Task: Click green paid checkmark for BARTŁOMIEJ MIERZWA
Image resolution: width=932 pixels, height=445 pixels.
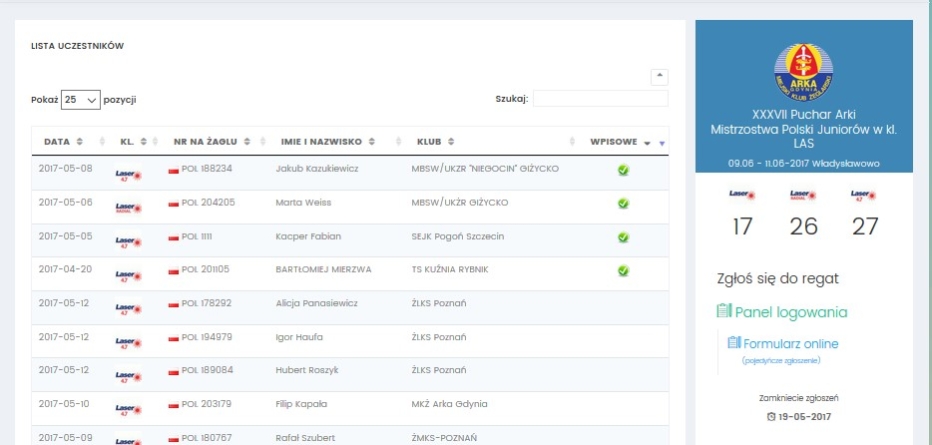Action: pyautogui.click(x=623, y=271)
